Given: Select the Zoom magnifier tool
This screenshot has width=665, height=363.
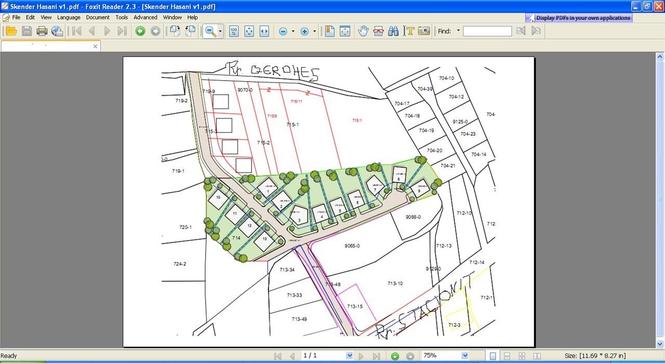Looking at the screenshot, I should 210,31.
